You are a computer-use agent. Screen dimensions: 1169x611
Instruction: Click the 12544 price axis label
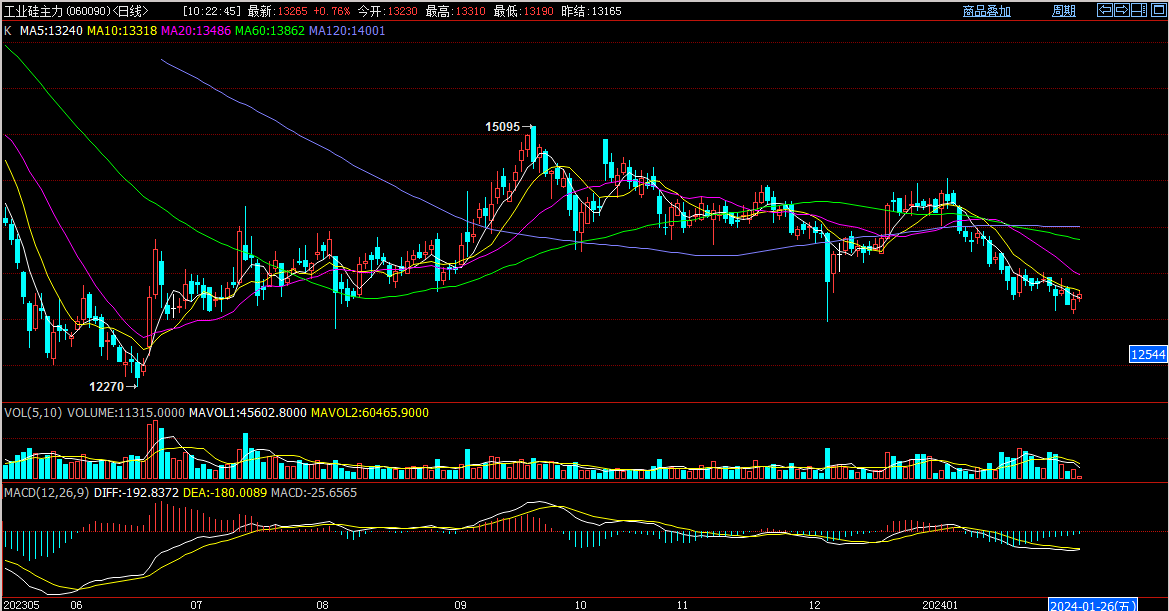coord(1147,354)
